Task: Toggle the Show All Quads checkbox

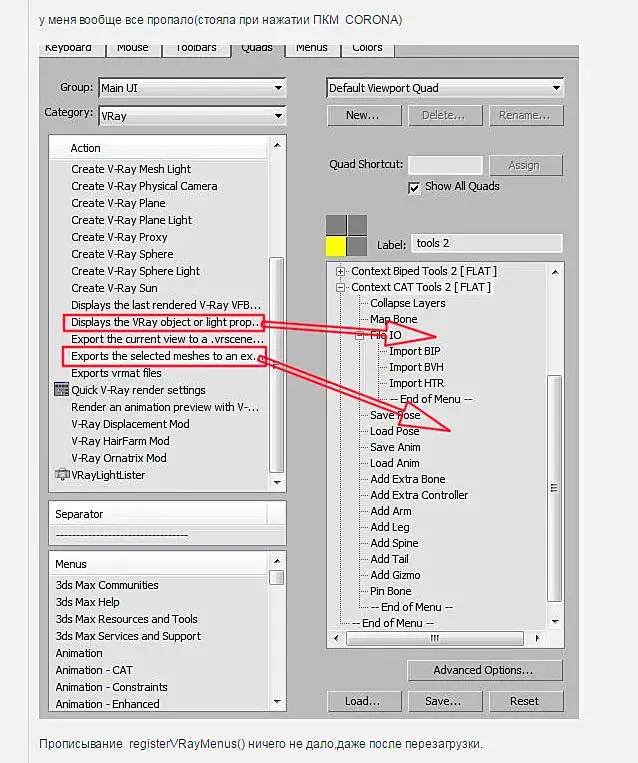Action: [414, 187]
